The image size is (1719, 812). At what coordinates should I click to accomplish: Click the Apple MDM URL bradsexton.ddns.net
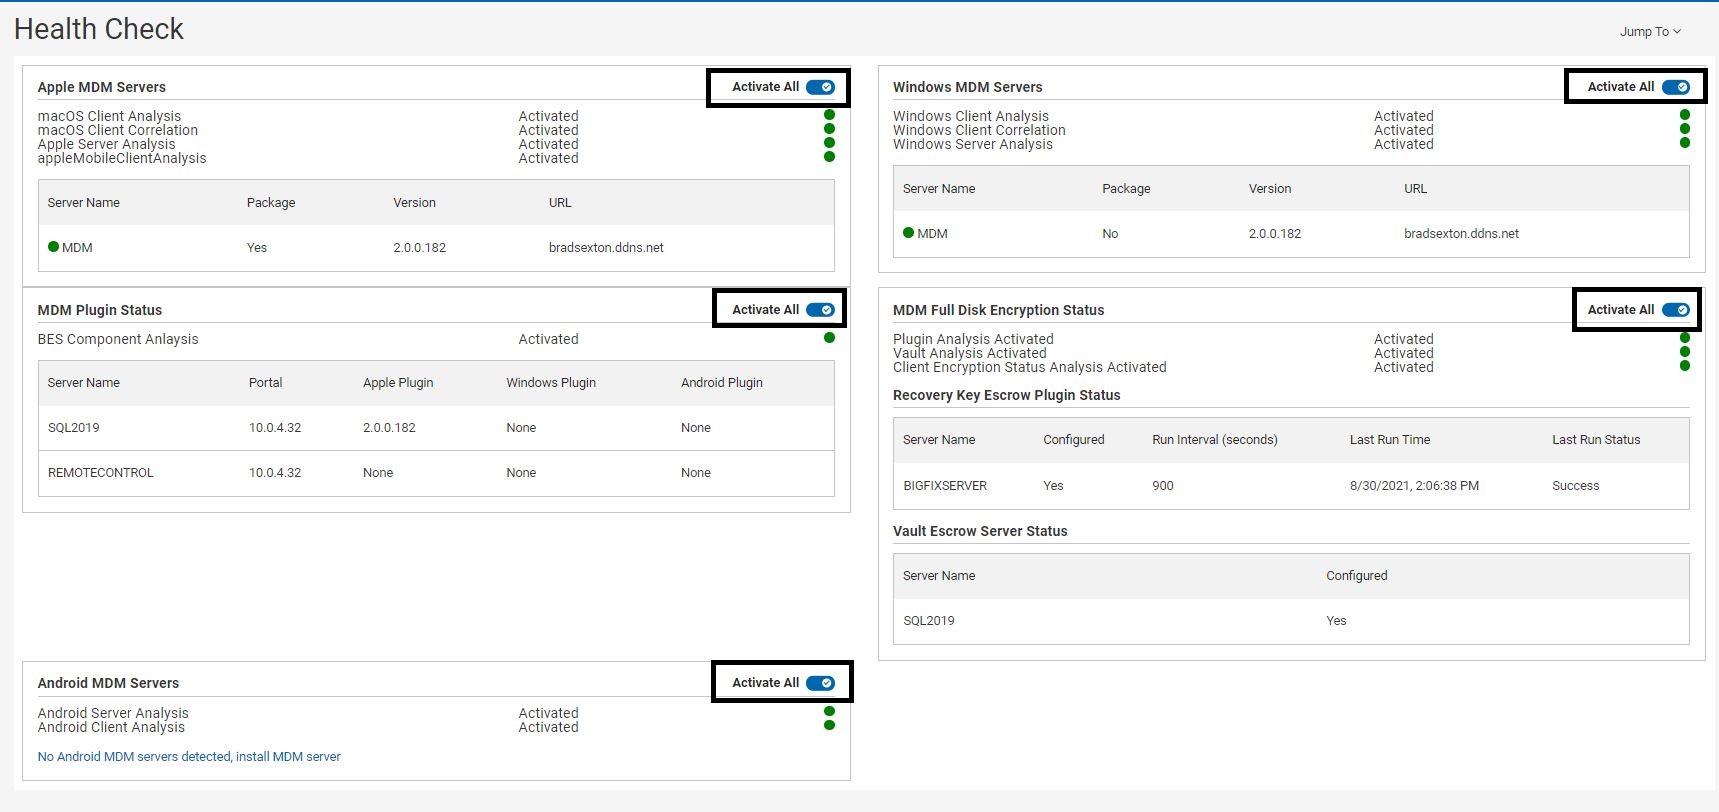pyautogui.click(x=606, y=248)
